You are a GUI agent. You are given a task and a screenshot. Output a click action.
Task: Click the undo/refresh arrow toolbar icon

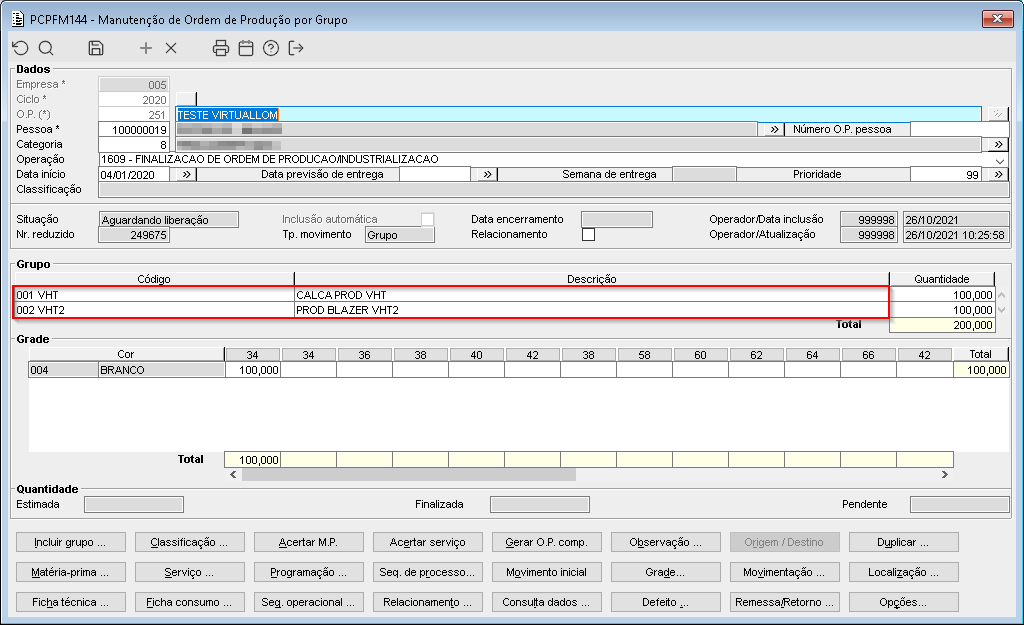coord(20,48)
